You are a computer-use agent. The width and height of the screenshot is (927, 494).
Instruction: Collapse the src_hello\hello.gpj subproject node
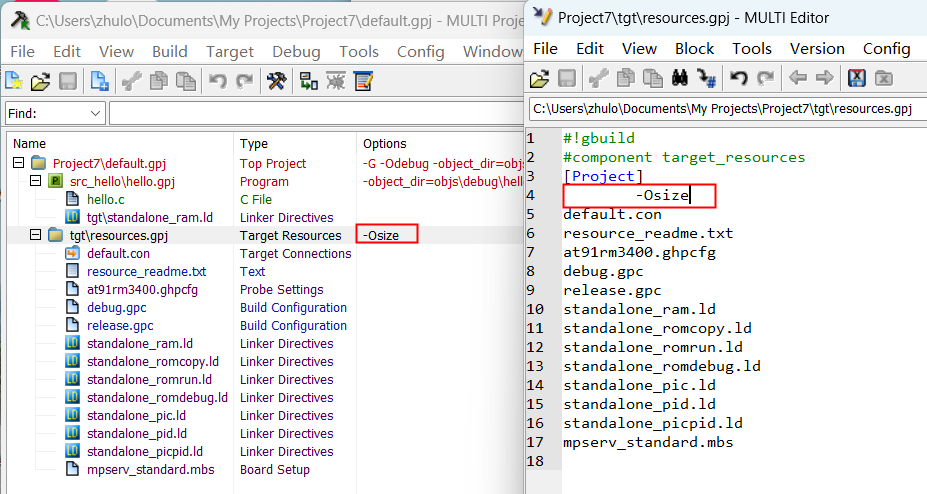(35, 181)
